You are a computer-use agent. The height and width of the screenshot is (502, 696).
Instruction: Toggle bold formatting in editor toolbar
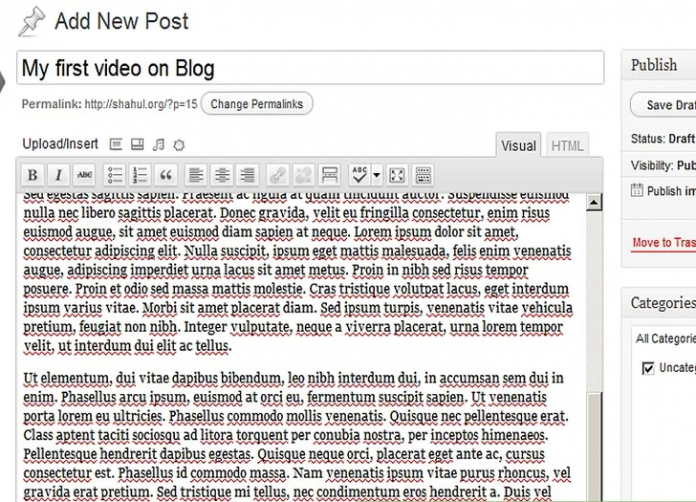click(32, 175)
